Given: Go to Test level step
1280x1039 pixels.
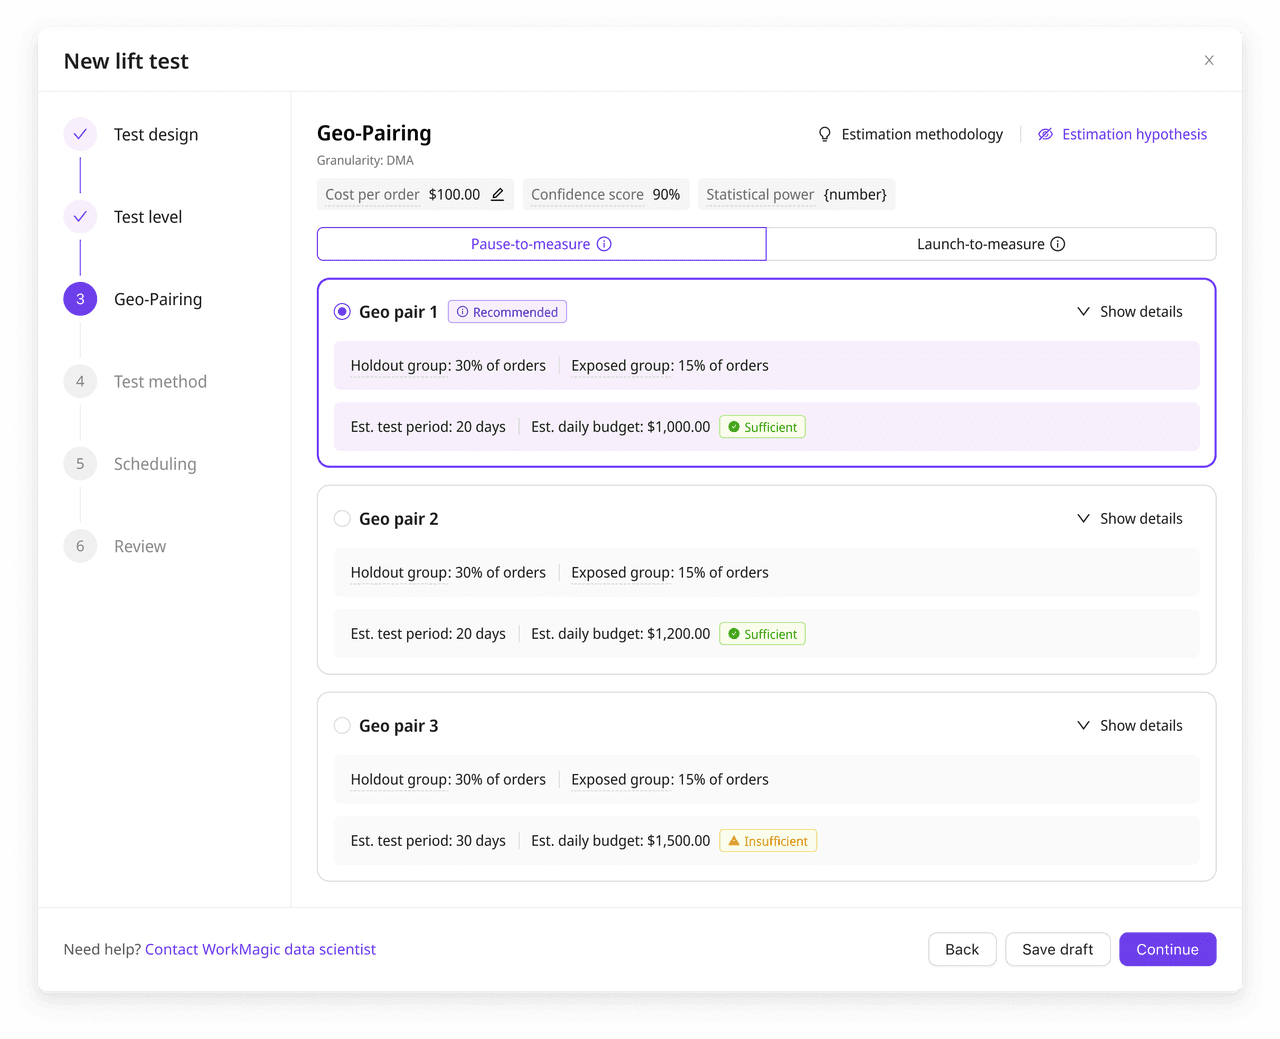Looking at the screenshot, I should pyautogui.click(x=148, y=216).
